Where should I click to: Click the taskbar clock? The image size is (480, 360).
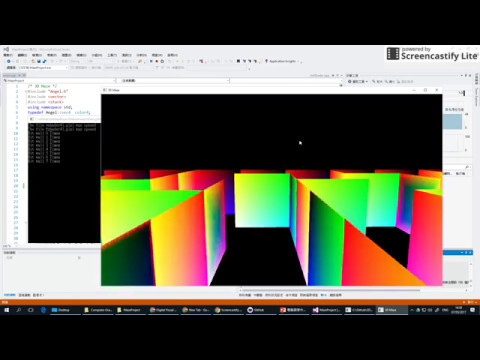[459, 310]
